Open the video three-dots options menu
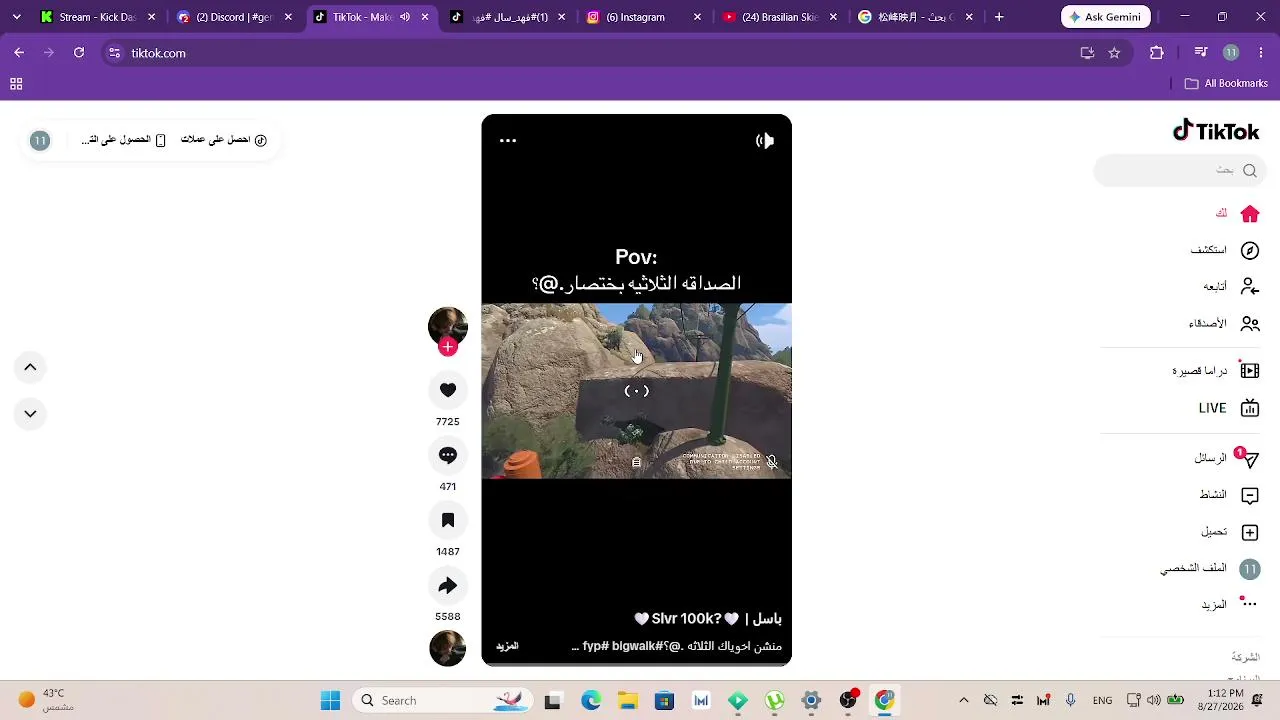 click(508, 140)
